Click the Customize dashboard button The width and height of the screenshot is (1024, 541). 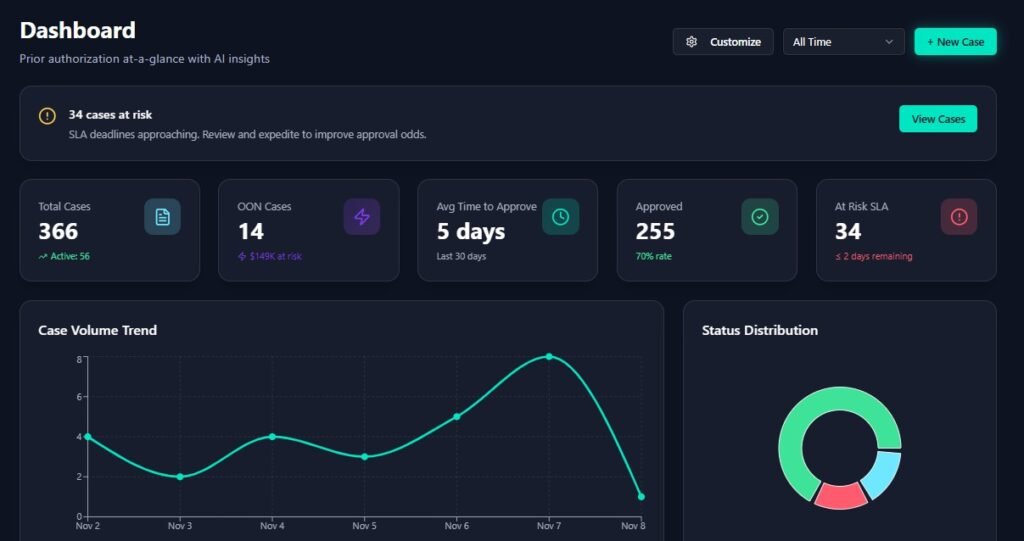tap(723, 42)
